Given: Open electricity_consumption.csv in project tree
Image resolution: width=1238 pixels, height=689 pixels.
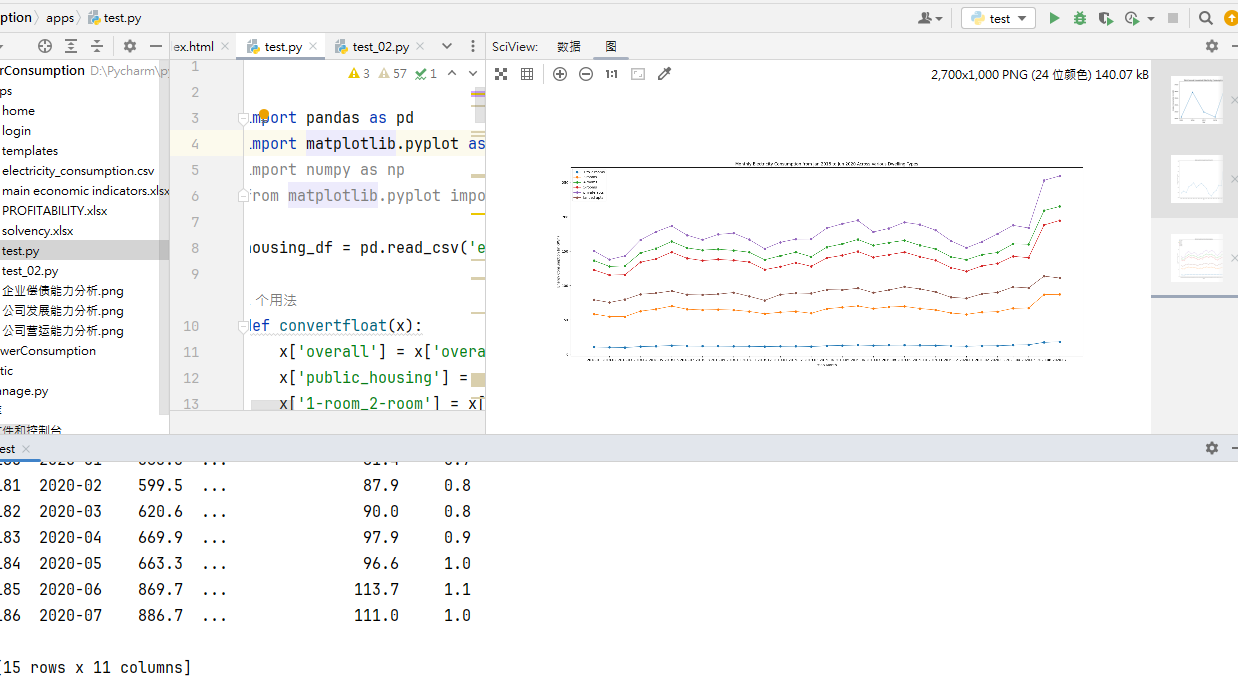Looking at the screenshot, I should [78, 171].
